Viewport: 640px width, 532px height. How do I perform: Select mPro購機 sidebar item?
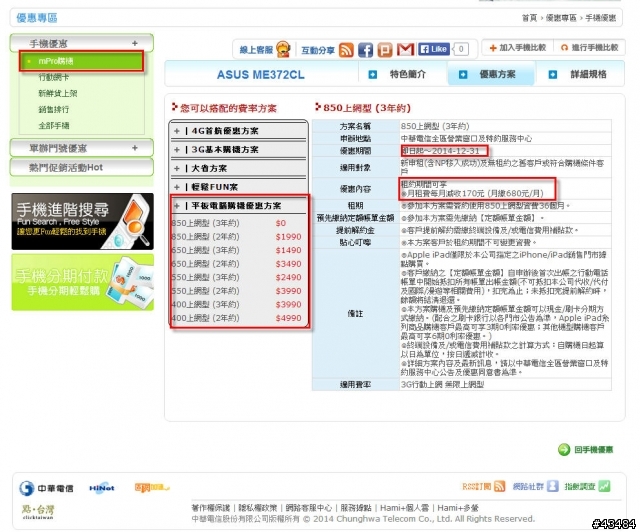pyautogui.click(x=81, y=61)
